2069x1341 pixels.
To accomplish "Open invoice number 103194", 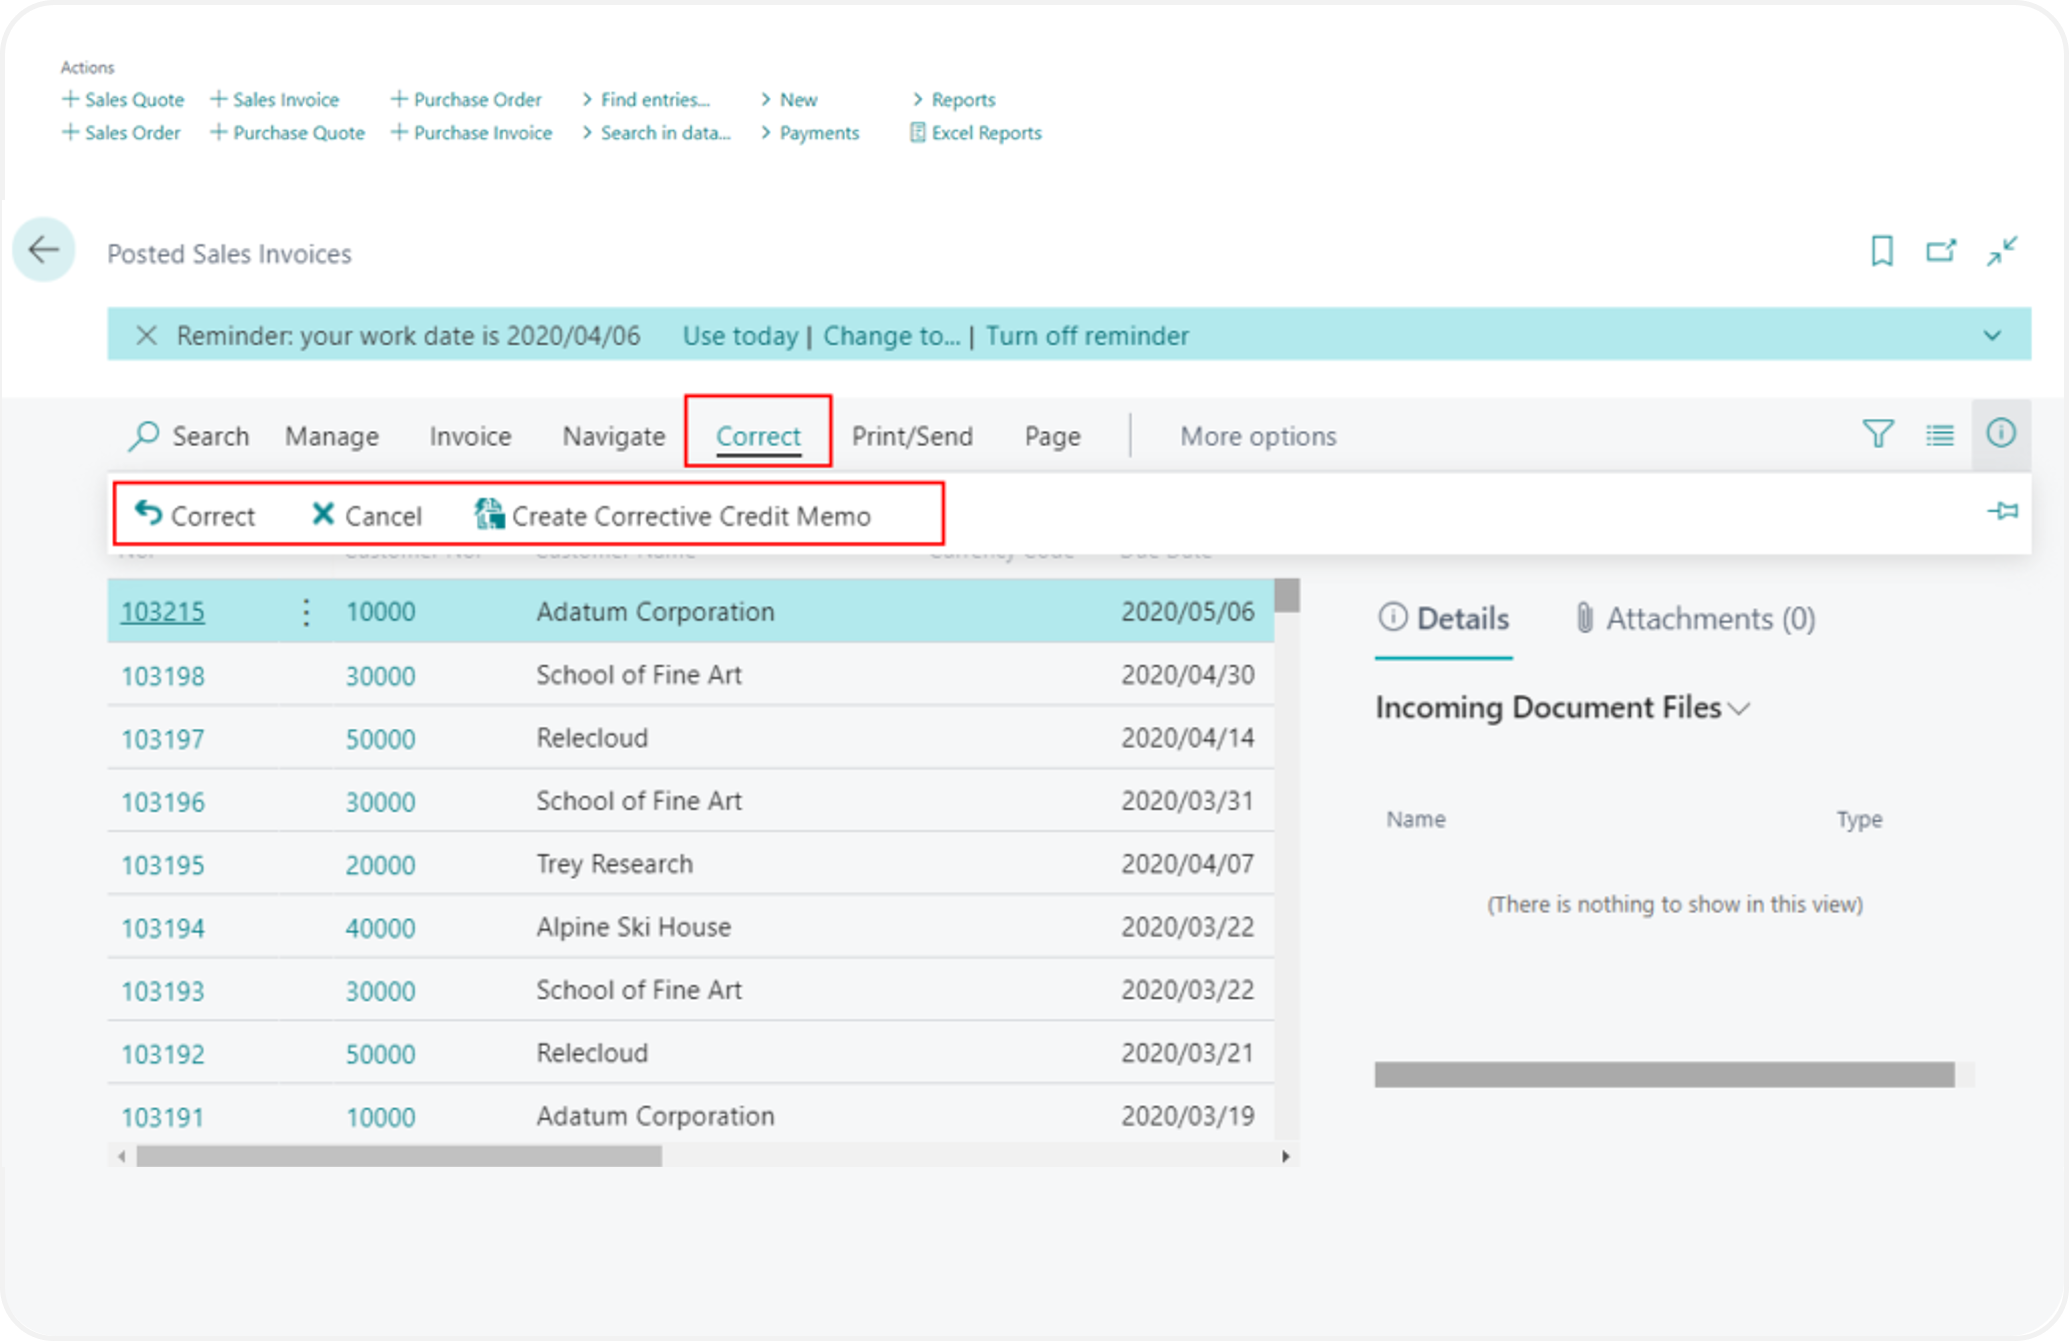I will pos(162,928).
